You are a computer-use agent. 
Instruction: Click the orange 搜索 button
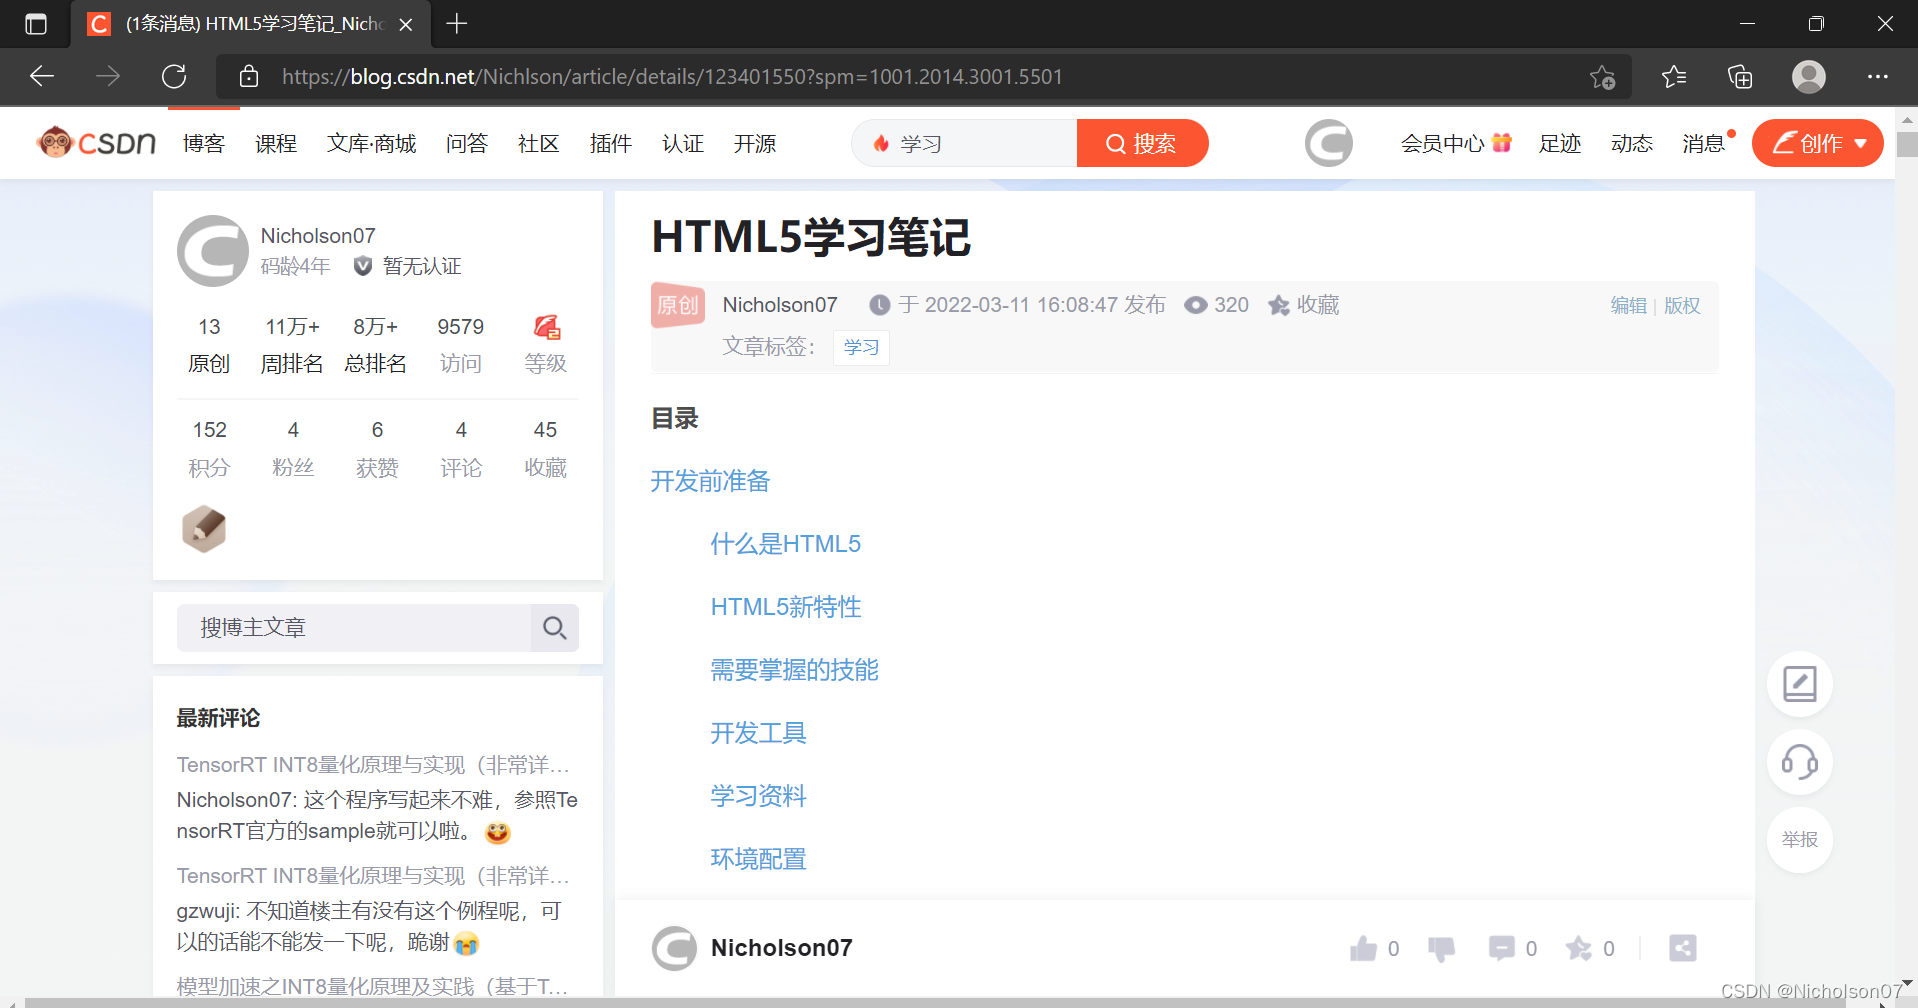(x=1142, y=143)
